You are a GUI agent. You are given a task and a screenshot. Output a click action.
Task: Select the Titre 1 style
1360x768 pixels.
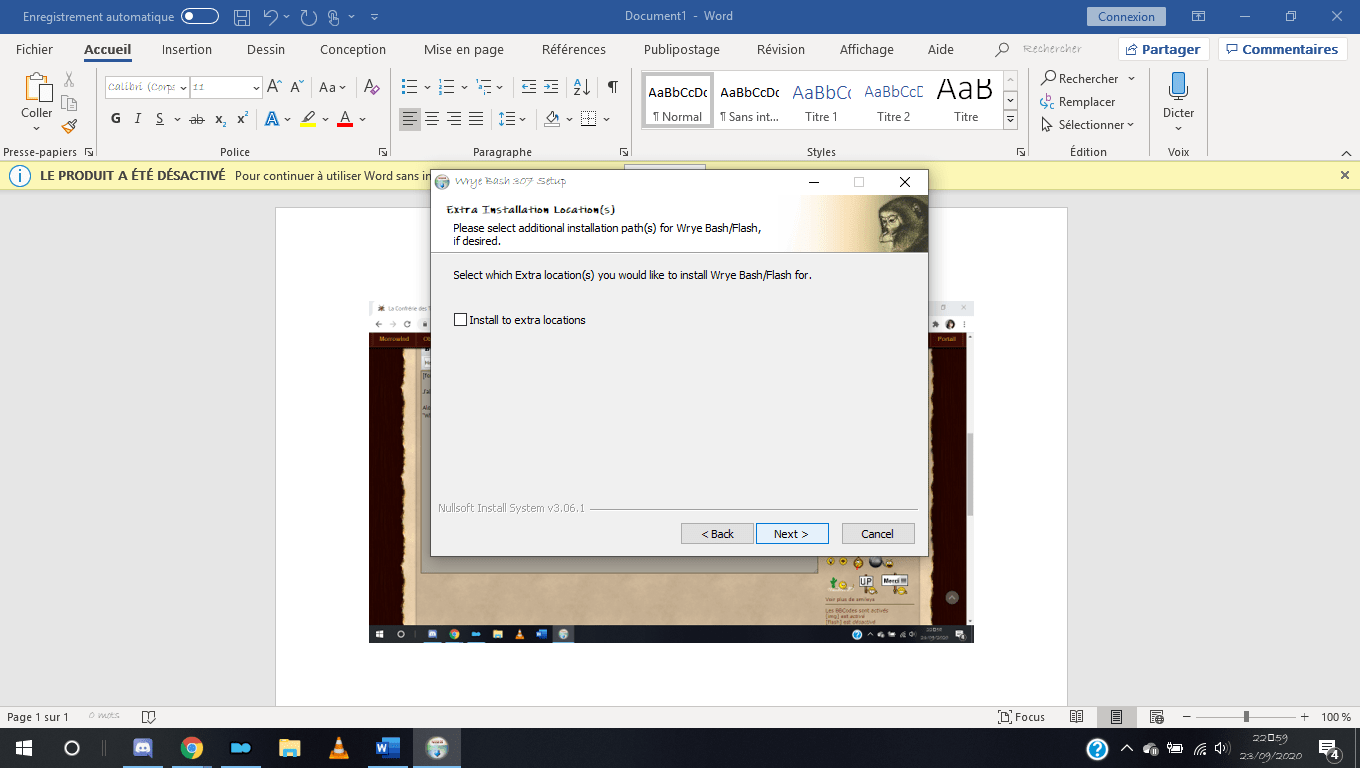[x=821, y=101]
